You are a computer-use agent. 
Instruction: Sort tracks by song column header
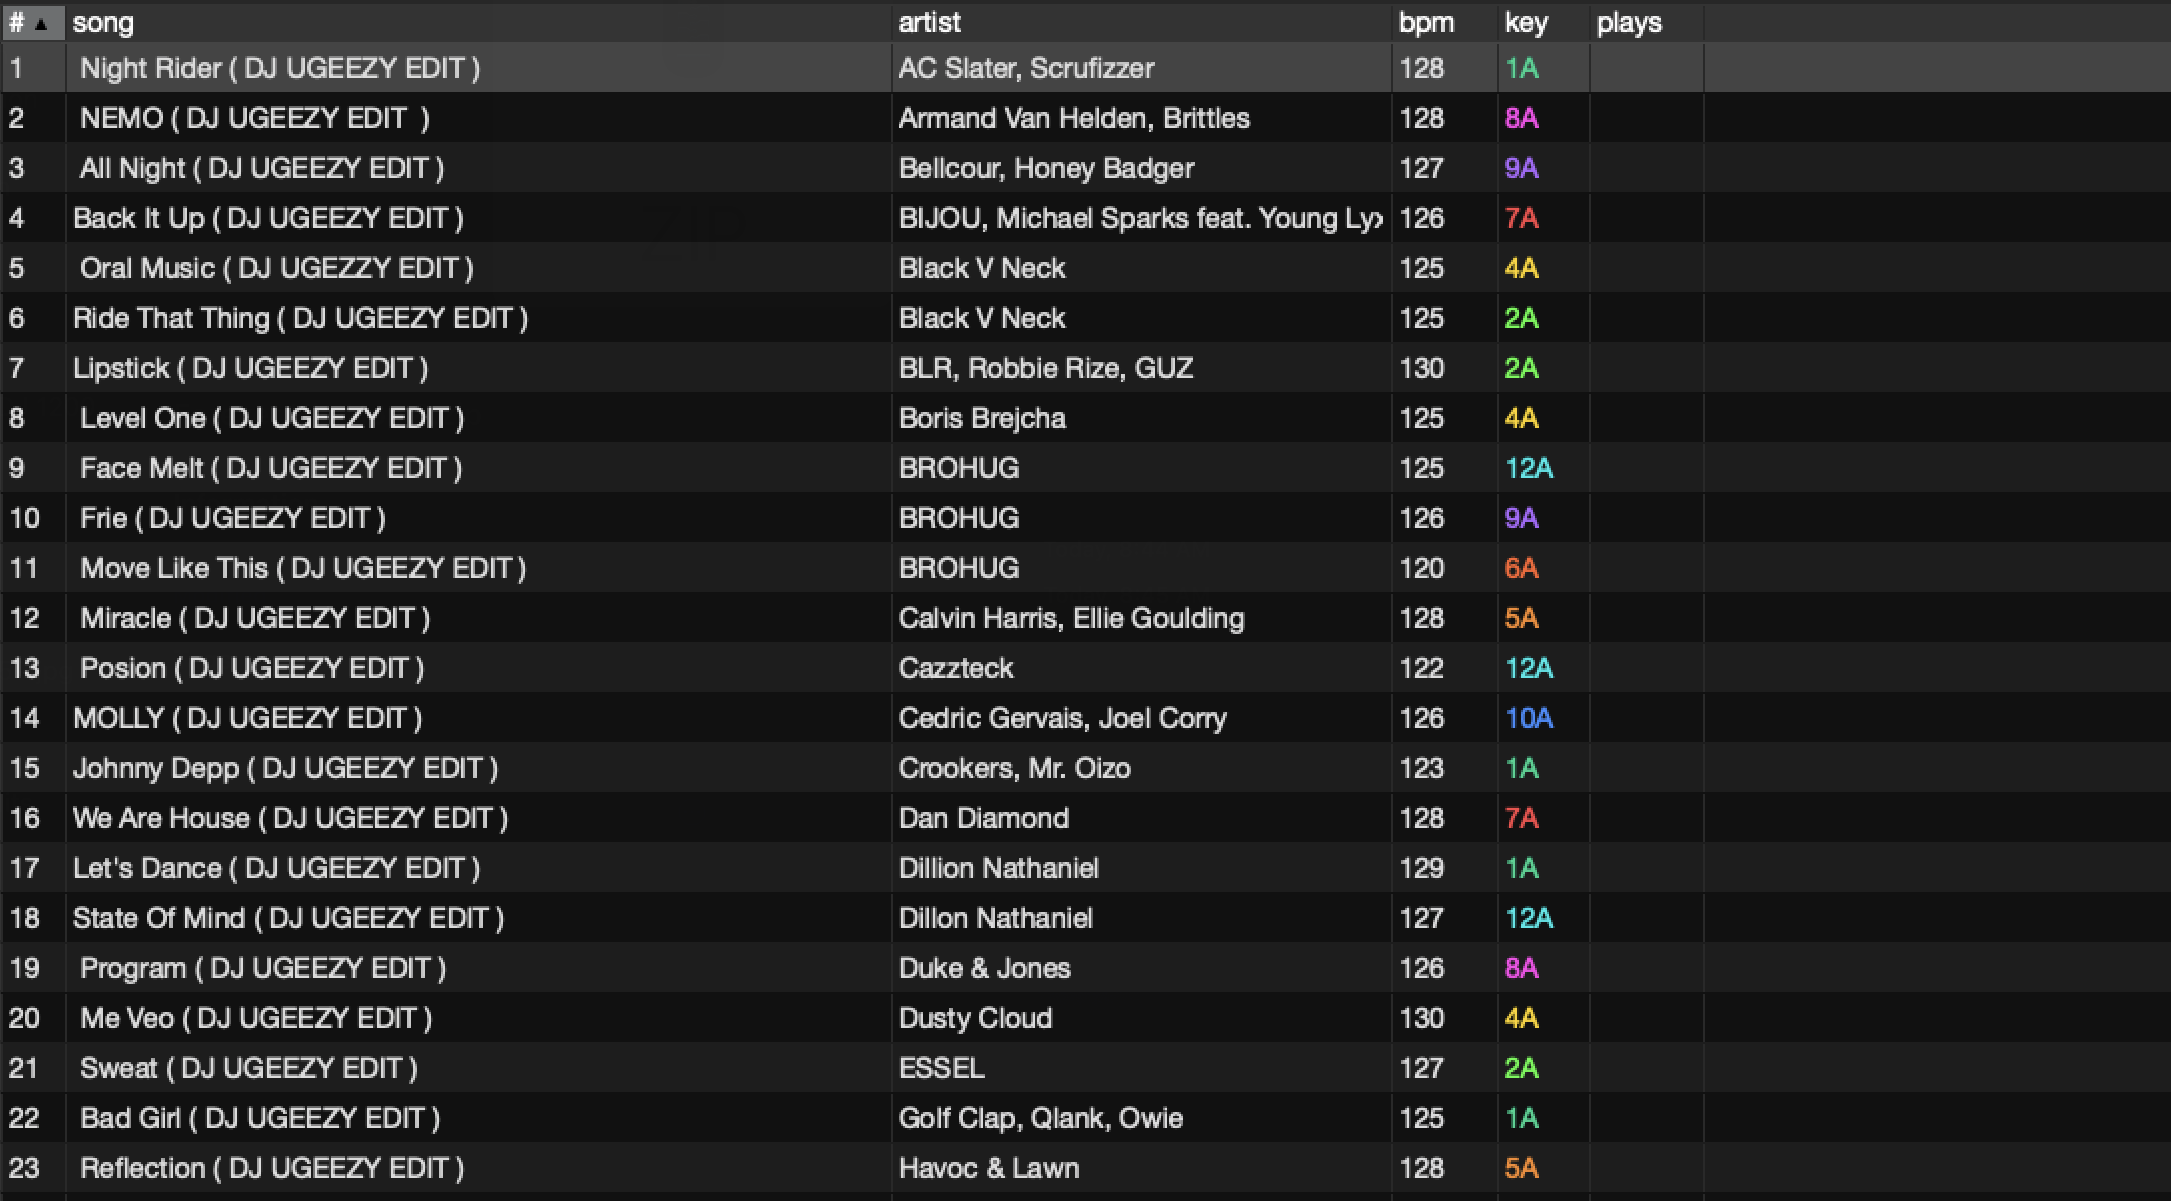(103, 23)
